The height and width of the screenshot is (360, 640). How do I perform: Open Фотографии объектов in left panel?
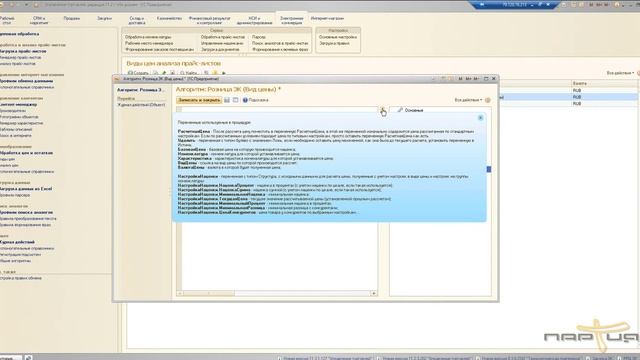click(x=18, y=117)
